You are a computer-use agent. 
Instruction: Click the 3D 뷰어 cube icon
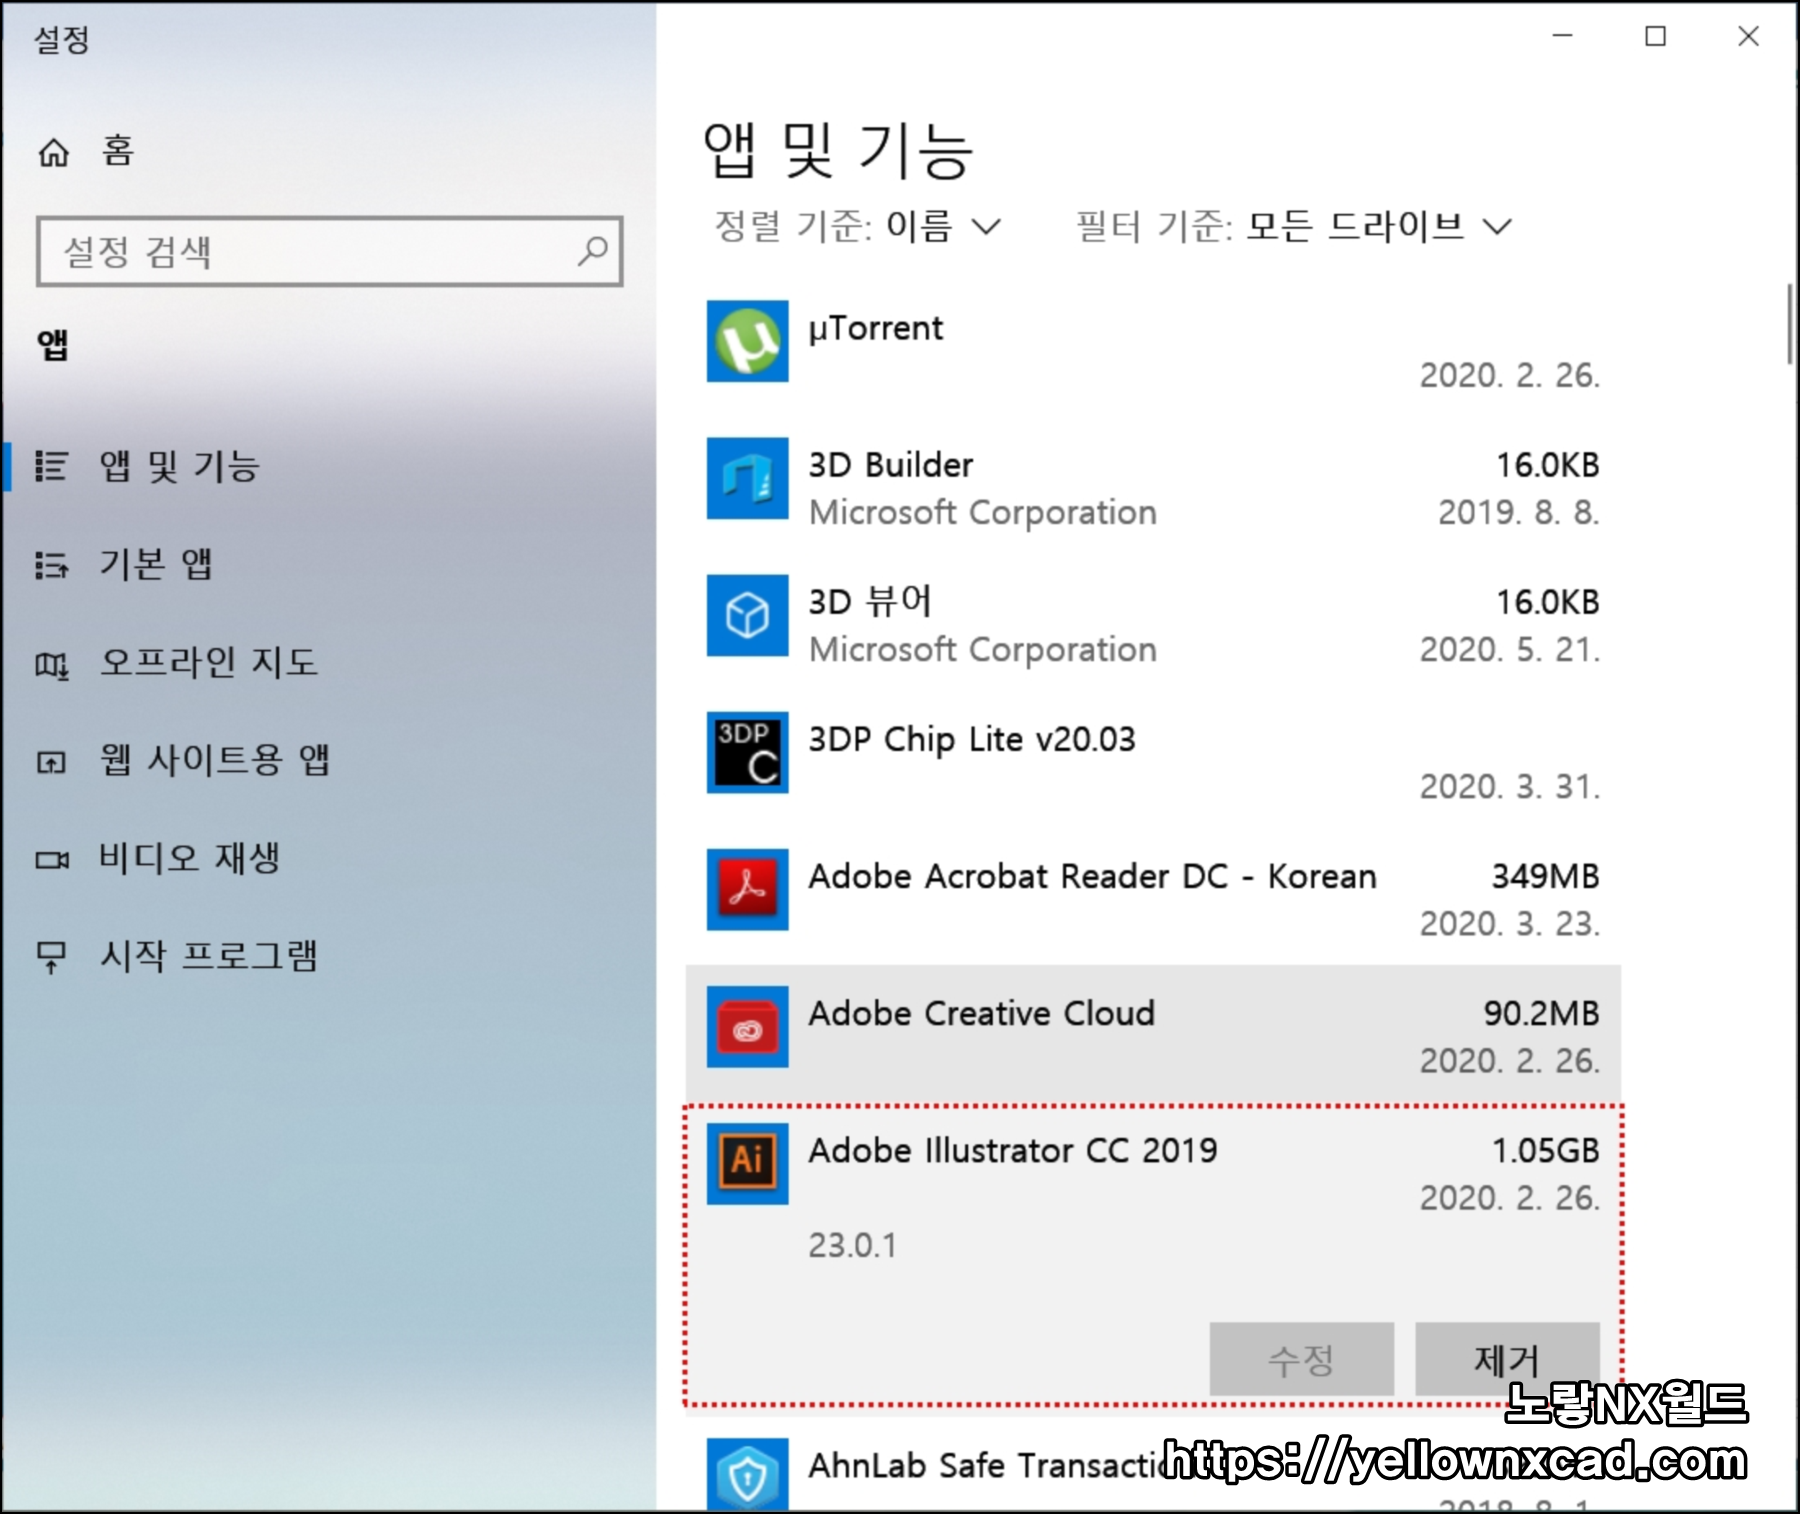(x=747, y=615)
